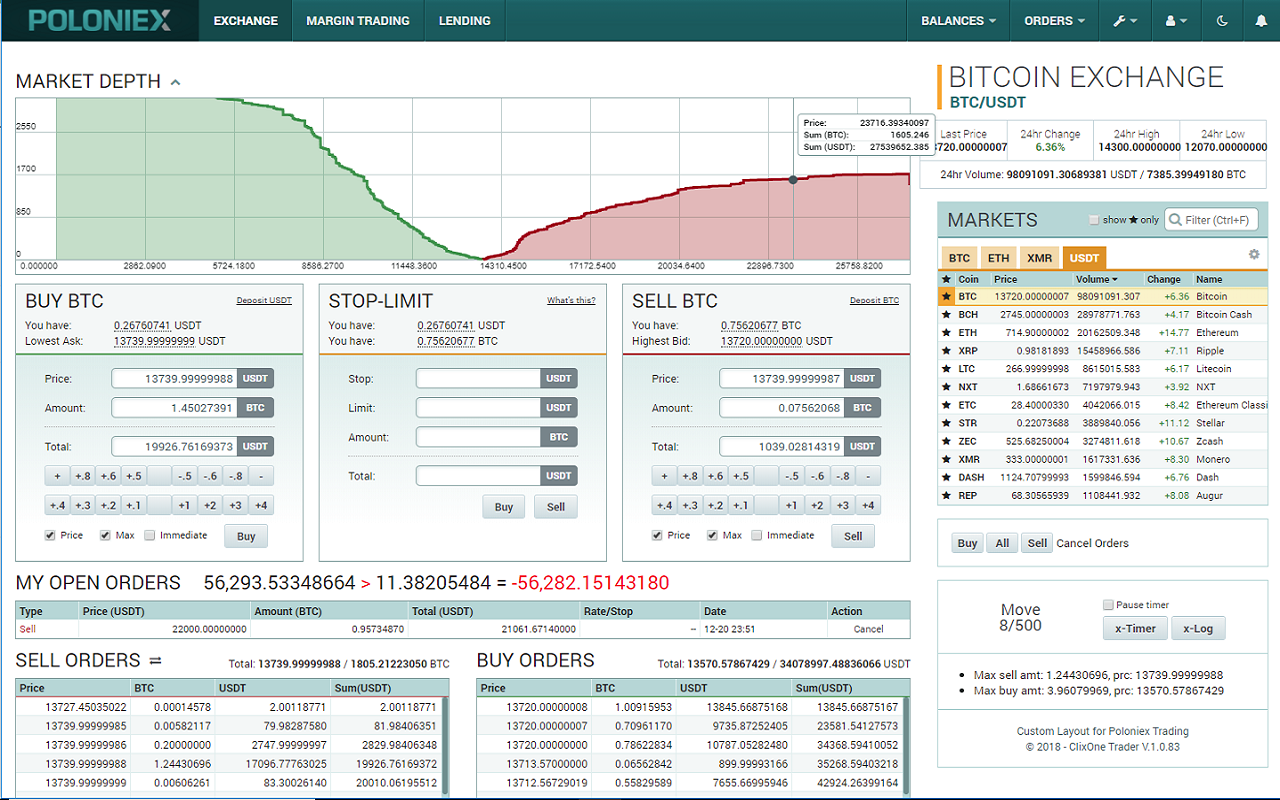Viewport: 1280px width, 800px height.
Task: Open the Margin Trading page
Action: point(358,20)
